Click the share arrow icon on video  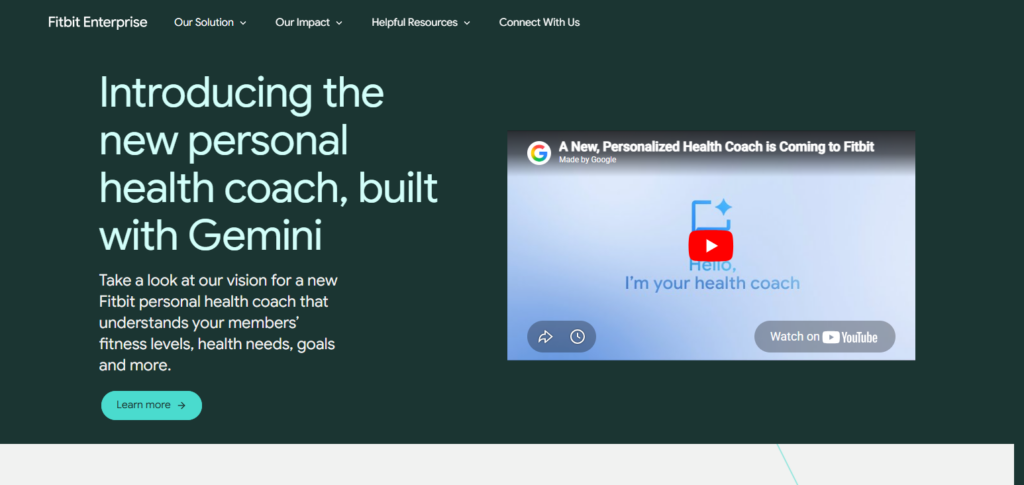[545, 337]
